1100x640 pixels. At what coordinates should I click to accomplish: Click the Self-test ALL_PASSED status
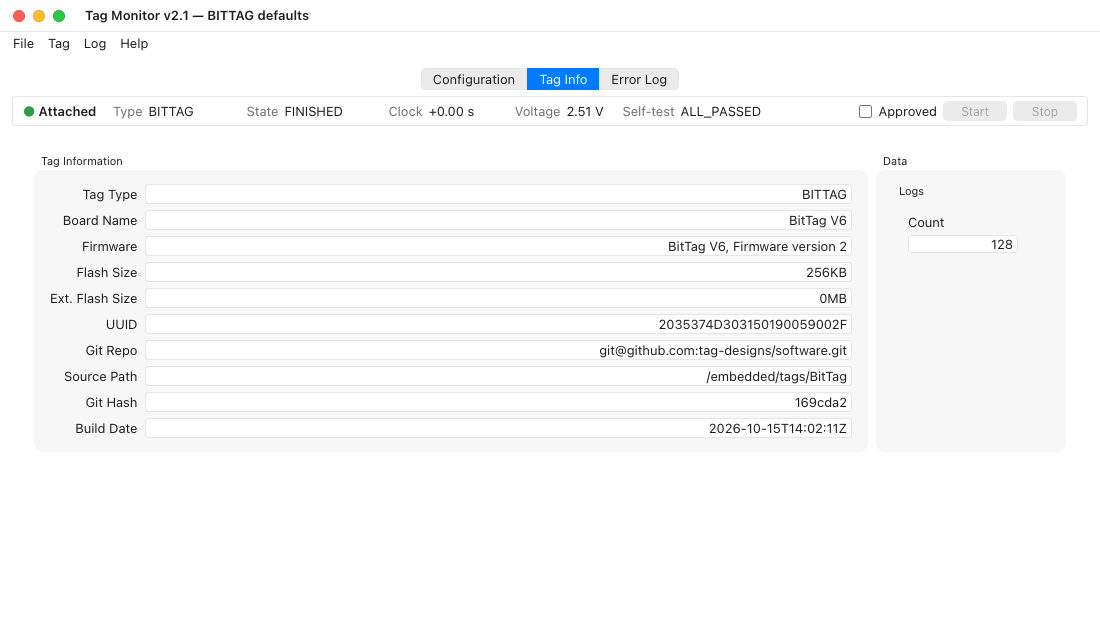691,112
